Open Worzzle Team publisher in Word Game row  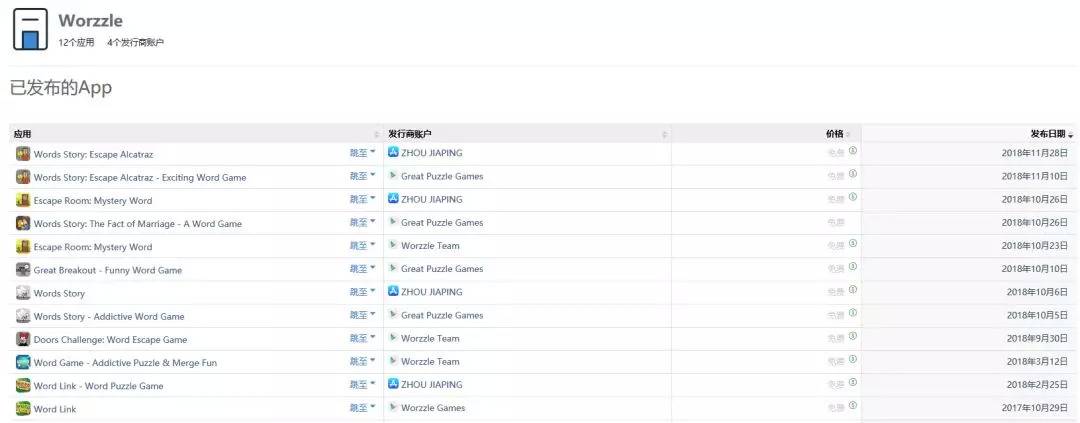point(430,362)
